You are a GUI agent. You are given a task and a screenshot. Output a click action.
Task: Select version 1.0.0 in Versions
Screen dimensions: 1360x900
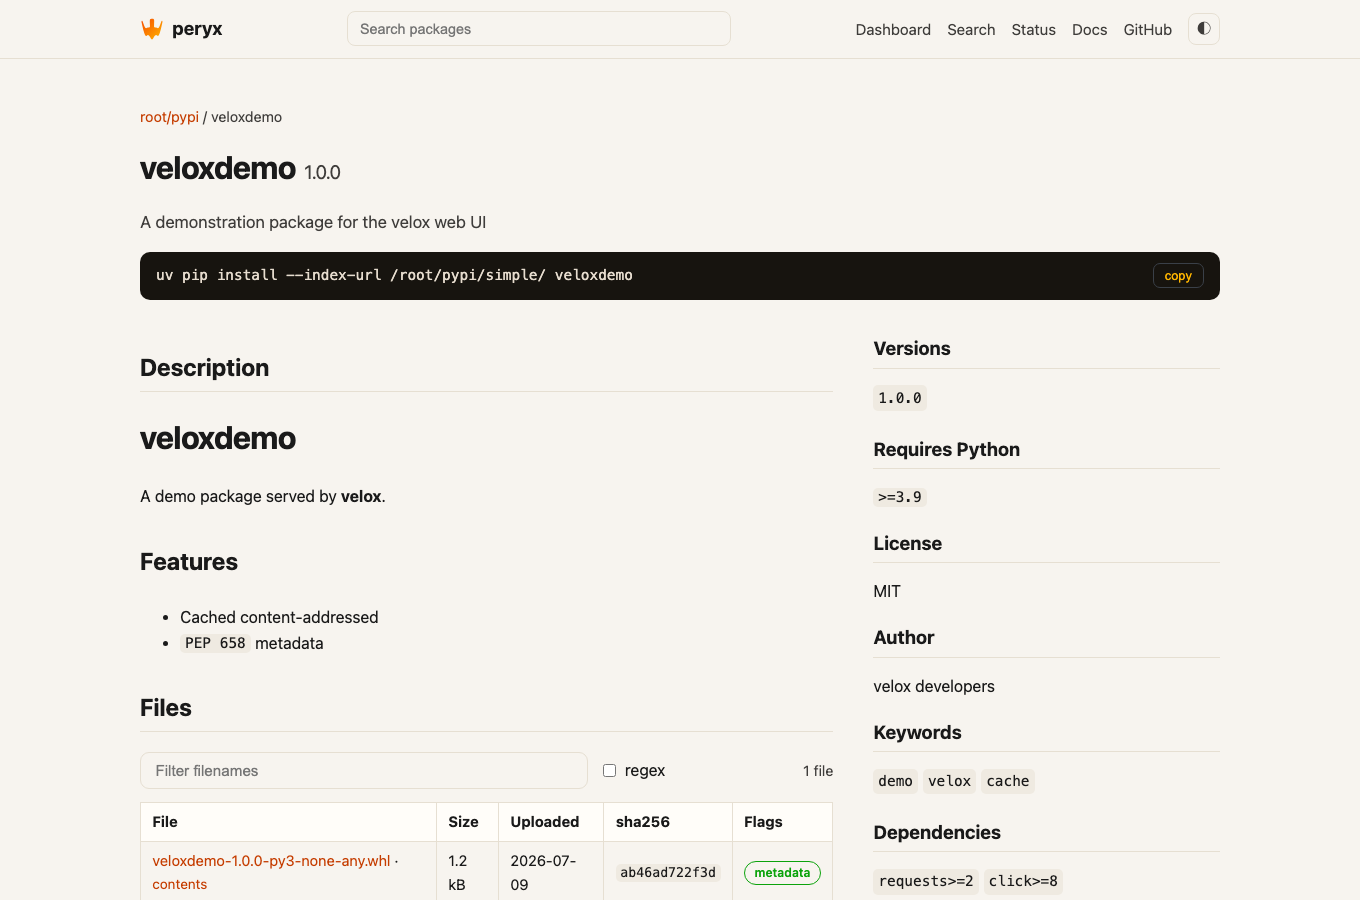(x=900, y=398)
